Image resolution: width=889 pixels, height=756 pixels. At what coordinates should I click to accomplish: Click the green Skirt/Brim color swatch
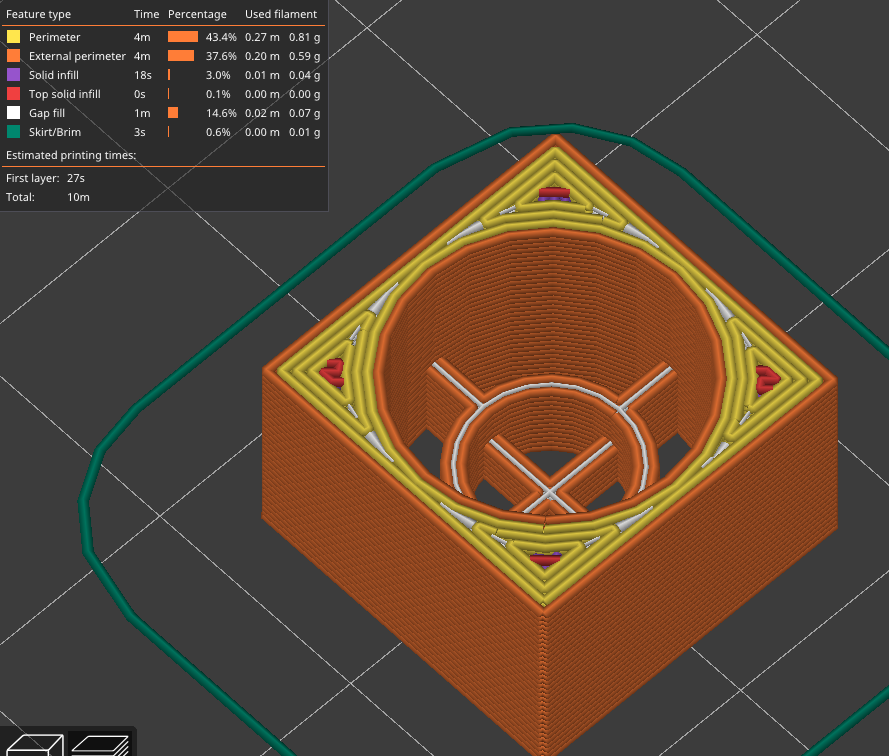pos(14,132)
